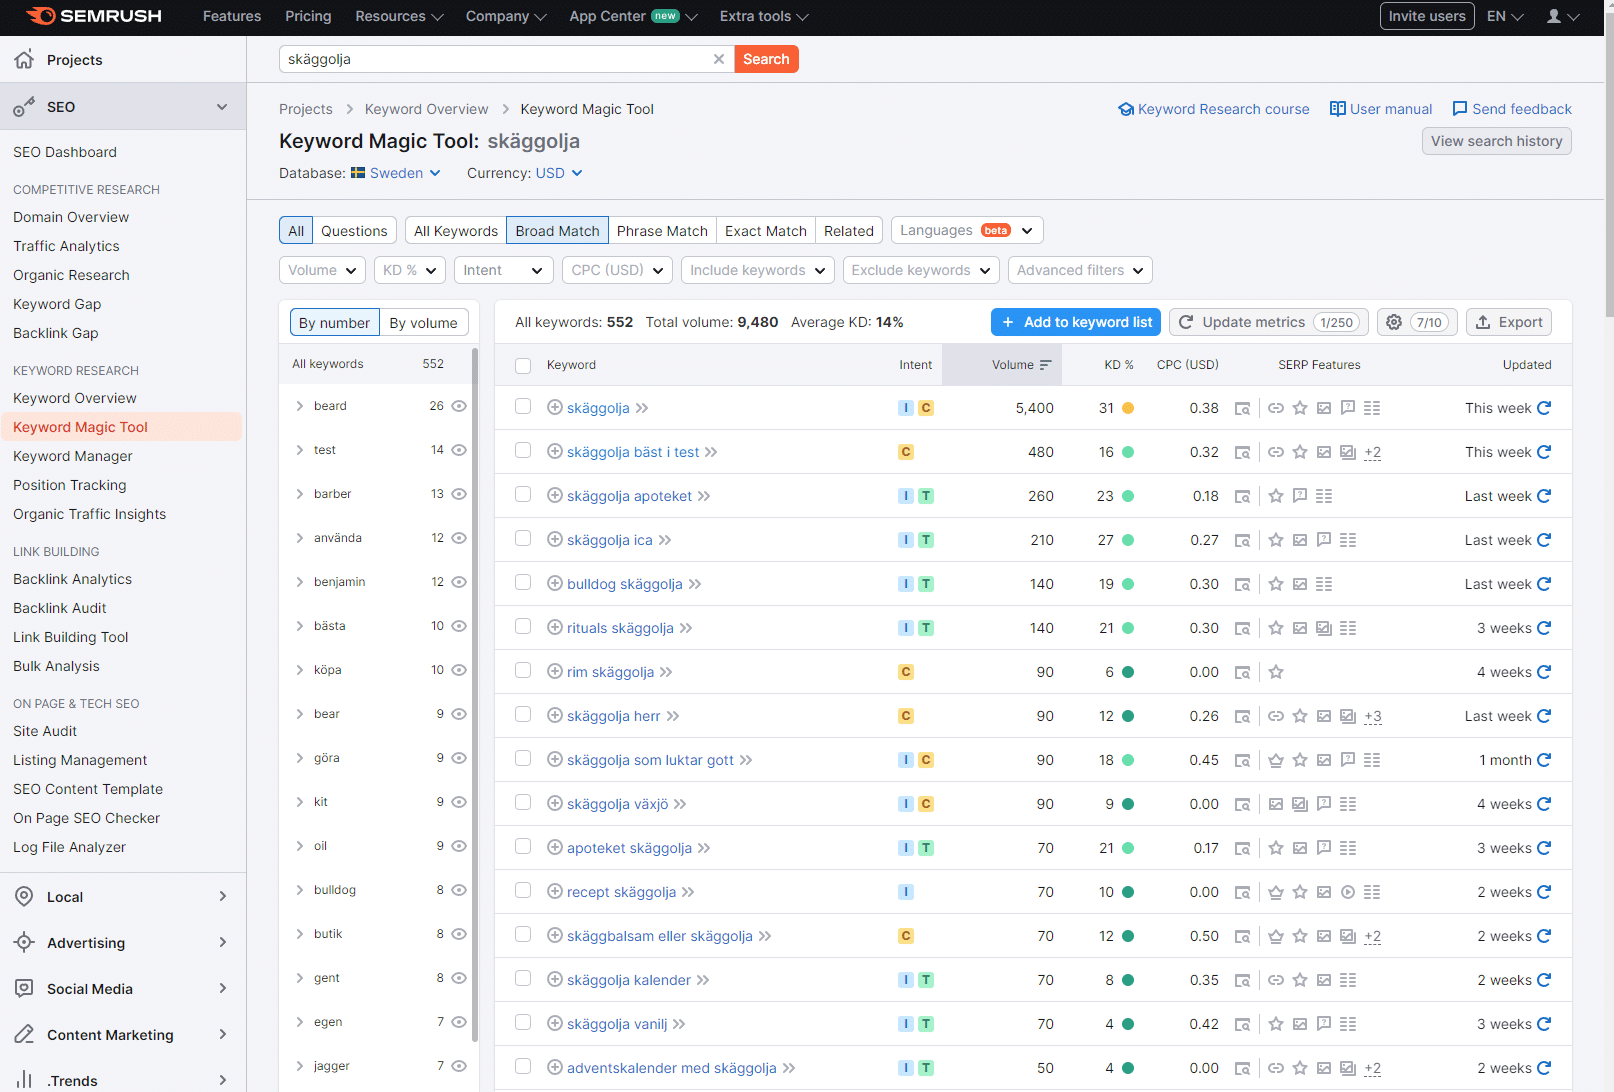
Task: Check the rituals skäggolja row
Action: [x=523, y=627]
